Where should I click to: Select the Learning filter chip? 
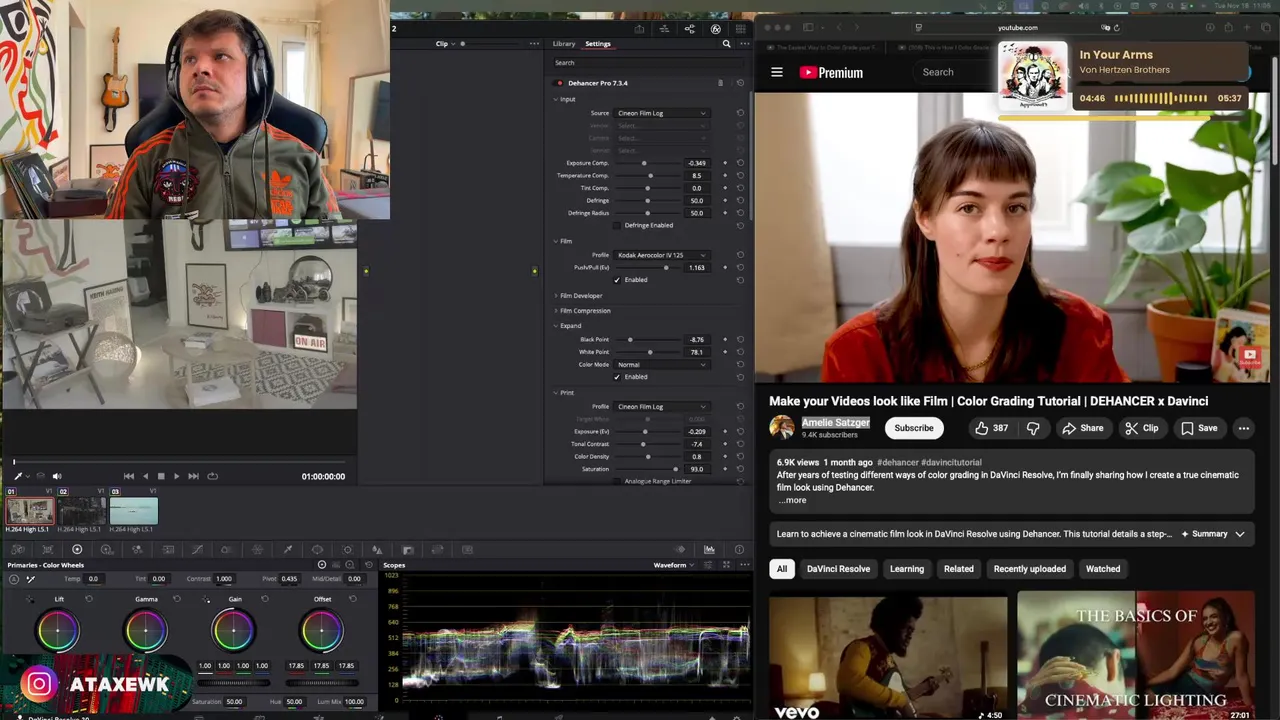(x=907, y=569)
